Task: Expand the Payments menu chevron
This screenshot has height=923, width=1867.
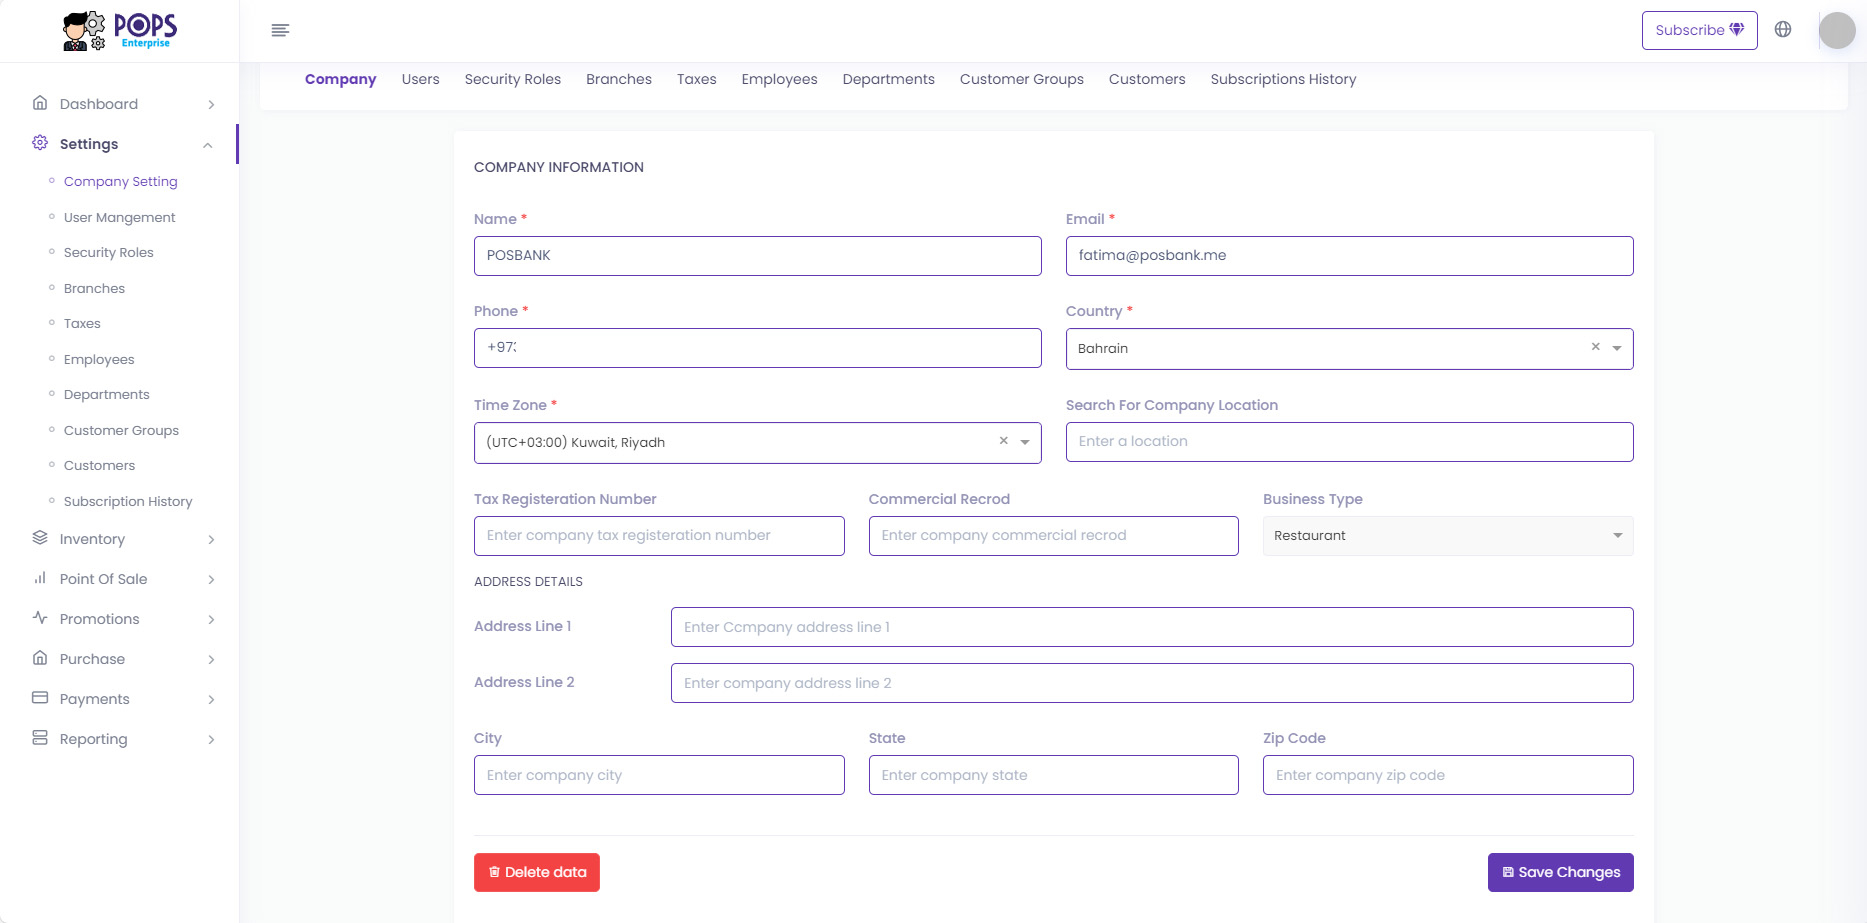Action: coord(211,700)
